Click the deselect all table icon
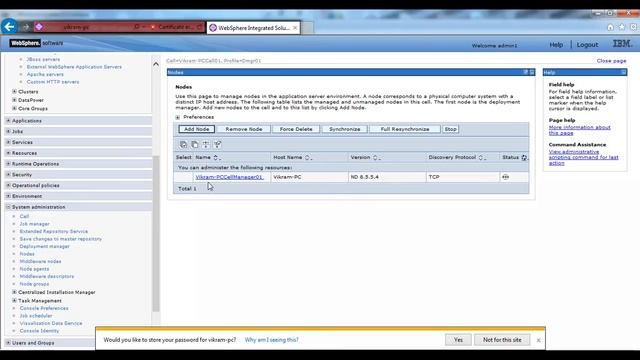This screenshot has width=640, height=360. click(195, 144)
